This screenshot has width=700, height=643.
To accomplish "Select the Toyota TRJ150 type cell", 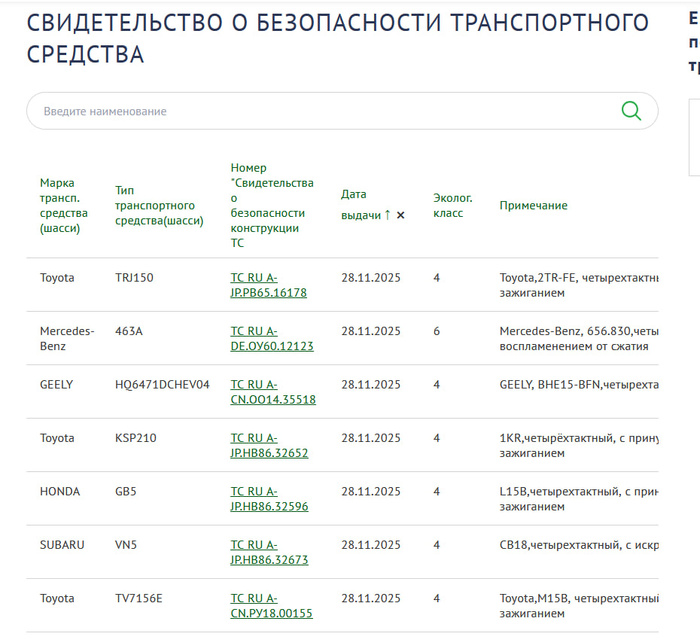I will click(x=134, y=278).
